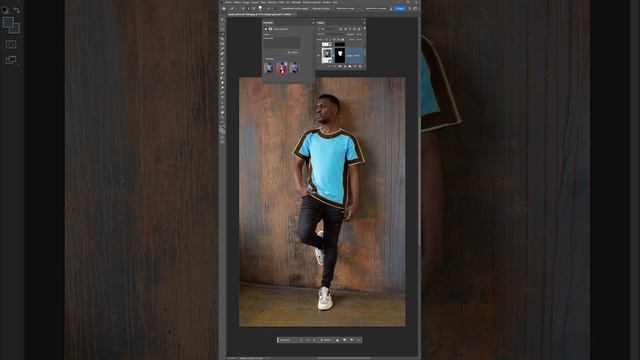This screenshot has width=640, height=360.
Task: Click the last icon on contextual task bar
Action: 359,340
